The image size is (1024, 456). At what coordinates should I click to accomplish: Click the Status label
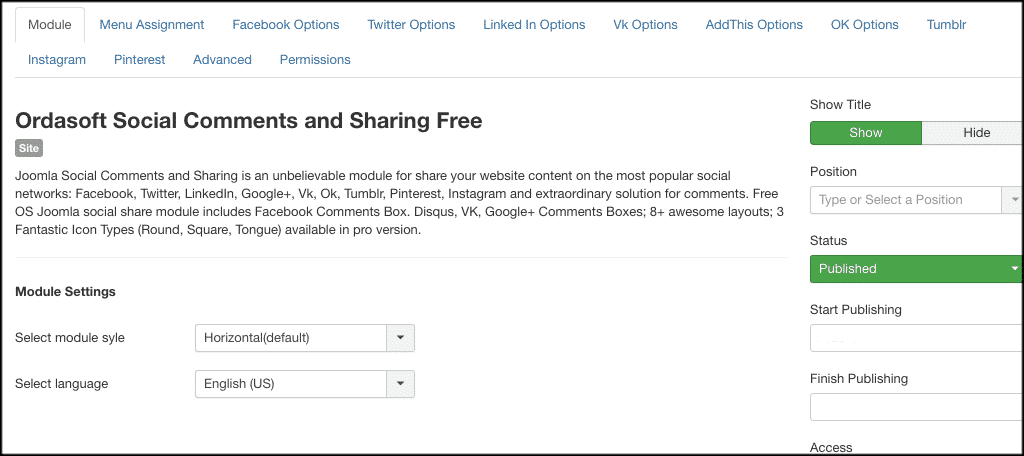pos(828,240)
